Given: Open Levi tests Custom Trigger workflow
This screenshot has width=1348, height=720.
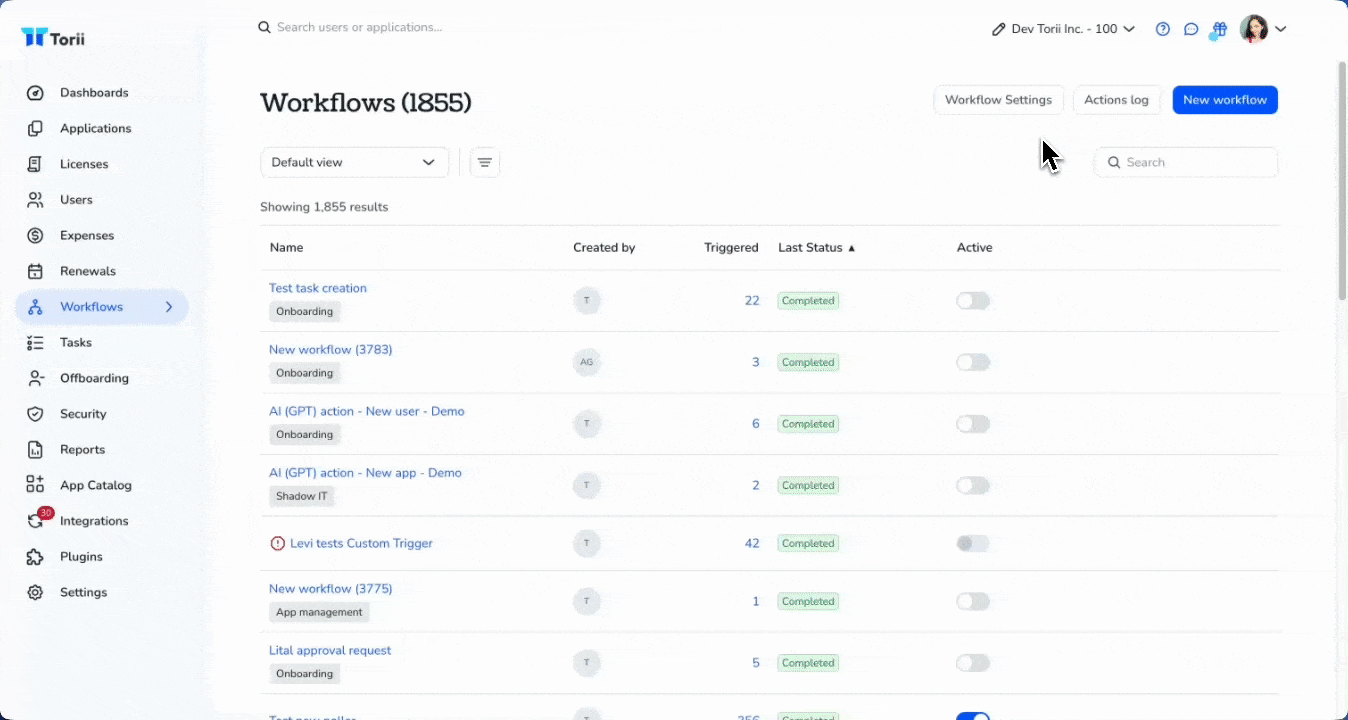Looking at the screenshot, I should pos(361,544).
